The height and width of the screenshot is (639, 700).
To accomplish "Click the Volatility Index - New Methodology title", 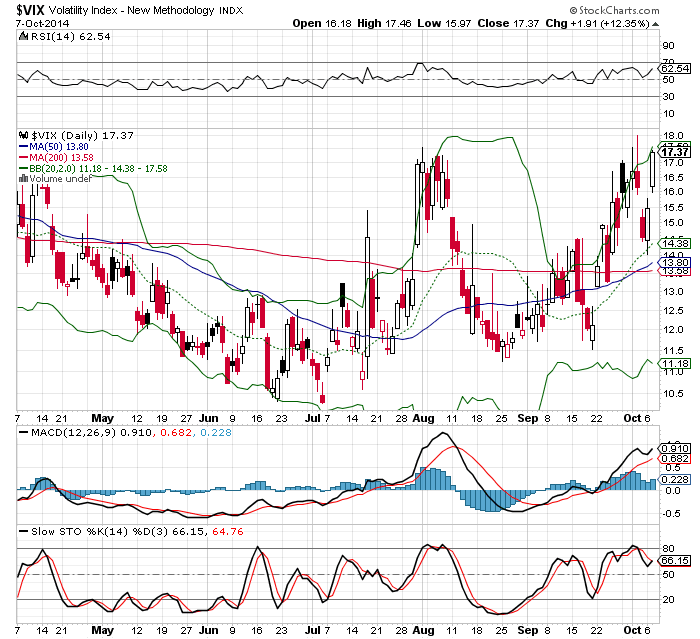I will coord(132,10).
